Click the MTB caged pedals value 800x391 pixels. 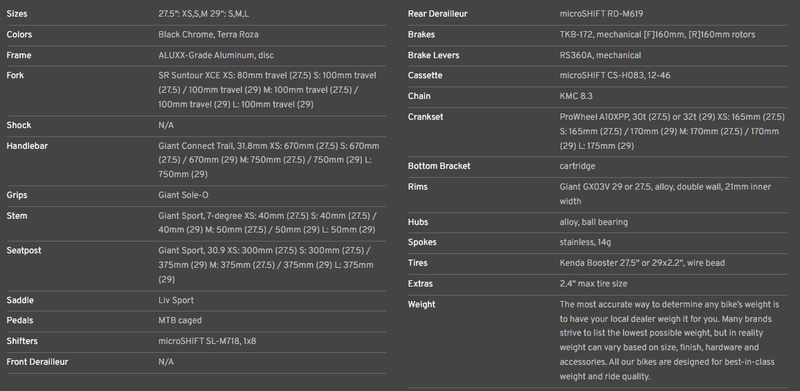[180, 321]
